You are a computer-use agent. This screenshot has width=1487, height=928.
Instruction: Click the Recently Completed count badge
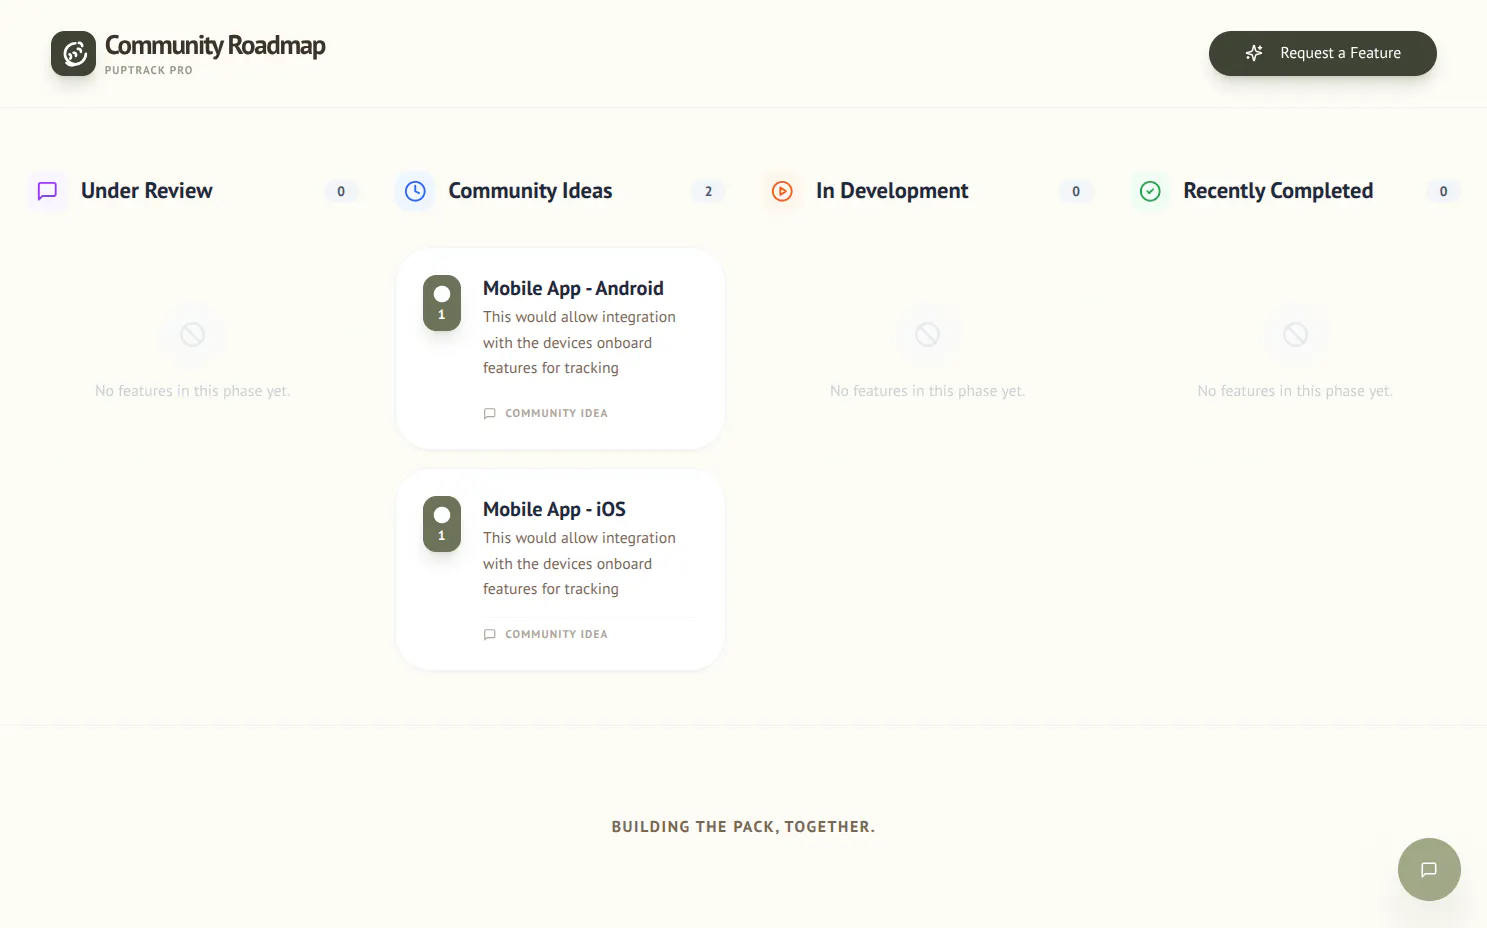pos(1443,191)
